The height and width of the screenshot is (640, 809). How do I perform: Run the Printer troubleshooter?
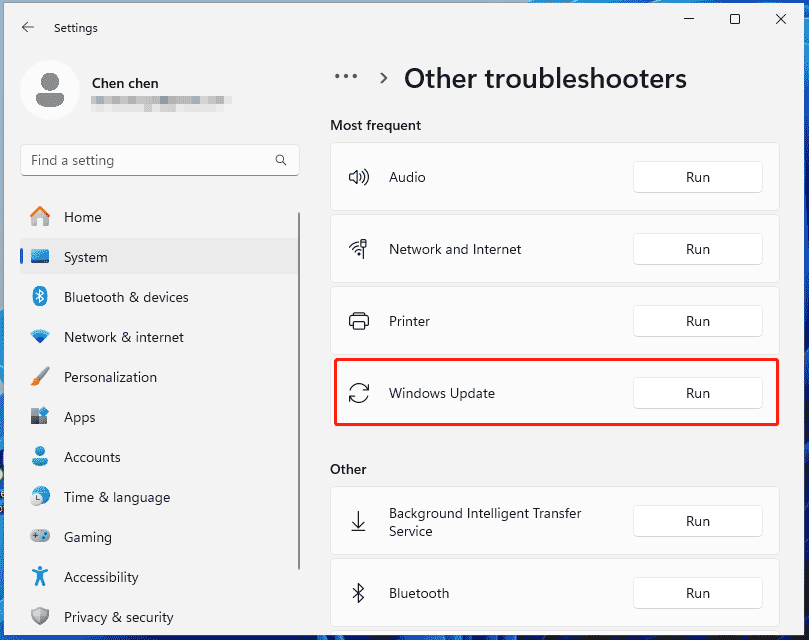pyautogui.click(x=697, y=321)
